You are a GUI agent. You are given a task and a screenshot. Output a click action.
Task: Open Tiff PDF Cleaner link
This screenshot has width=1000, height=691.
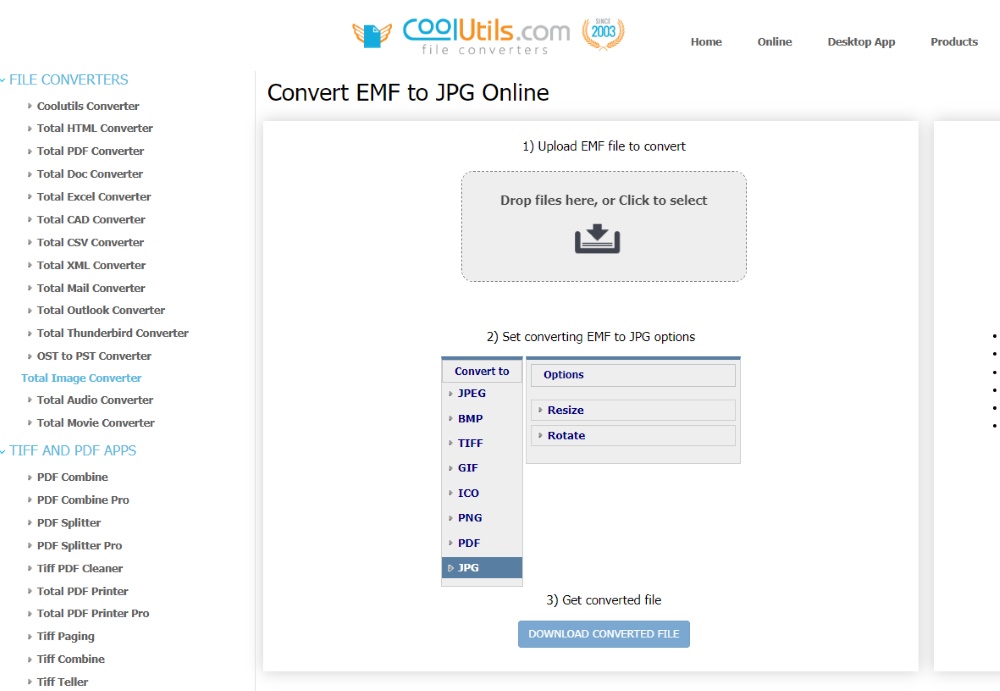79,568
